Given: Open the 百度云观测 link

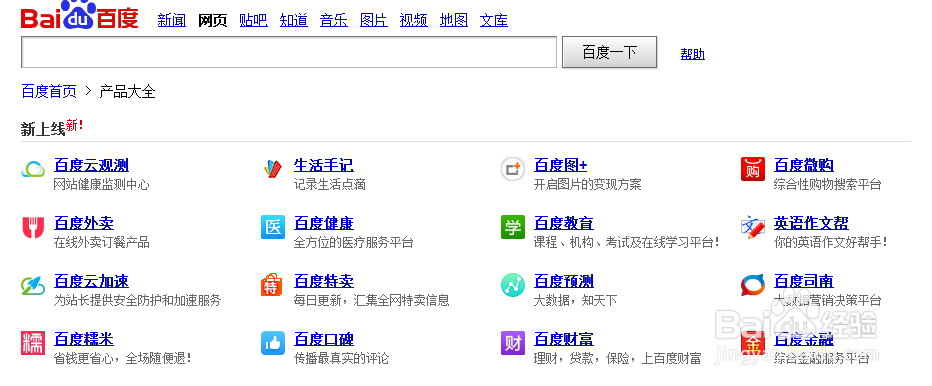Looking at the screenshot, I should [x=92, y=165].
